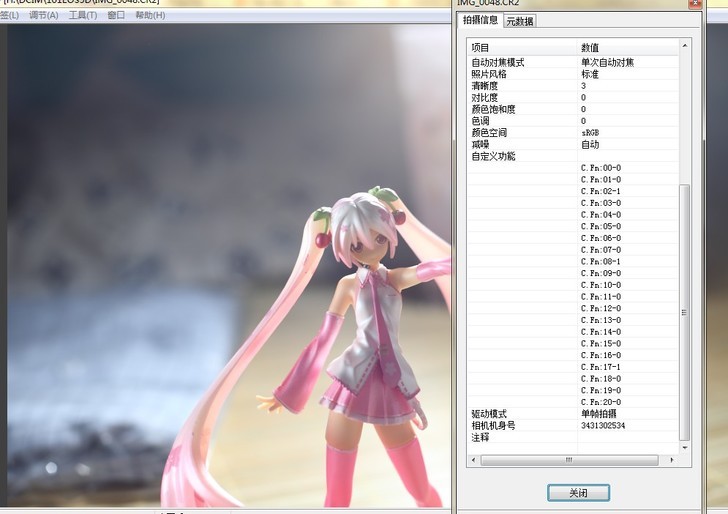Click the sRGB value
This screenshot has height=514, width=728.
590,133
